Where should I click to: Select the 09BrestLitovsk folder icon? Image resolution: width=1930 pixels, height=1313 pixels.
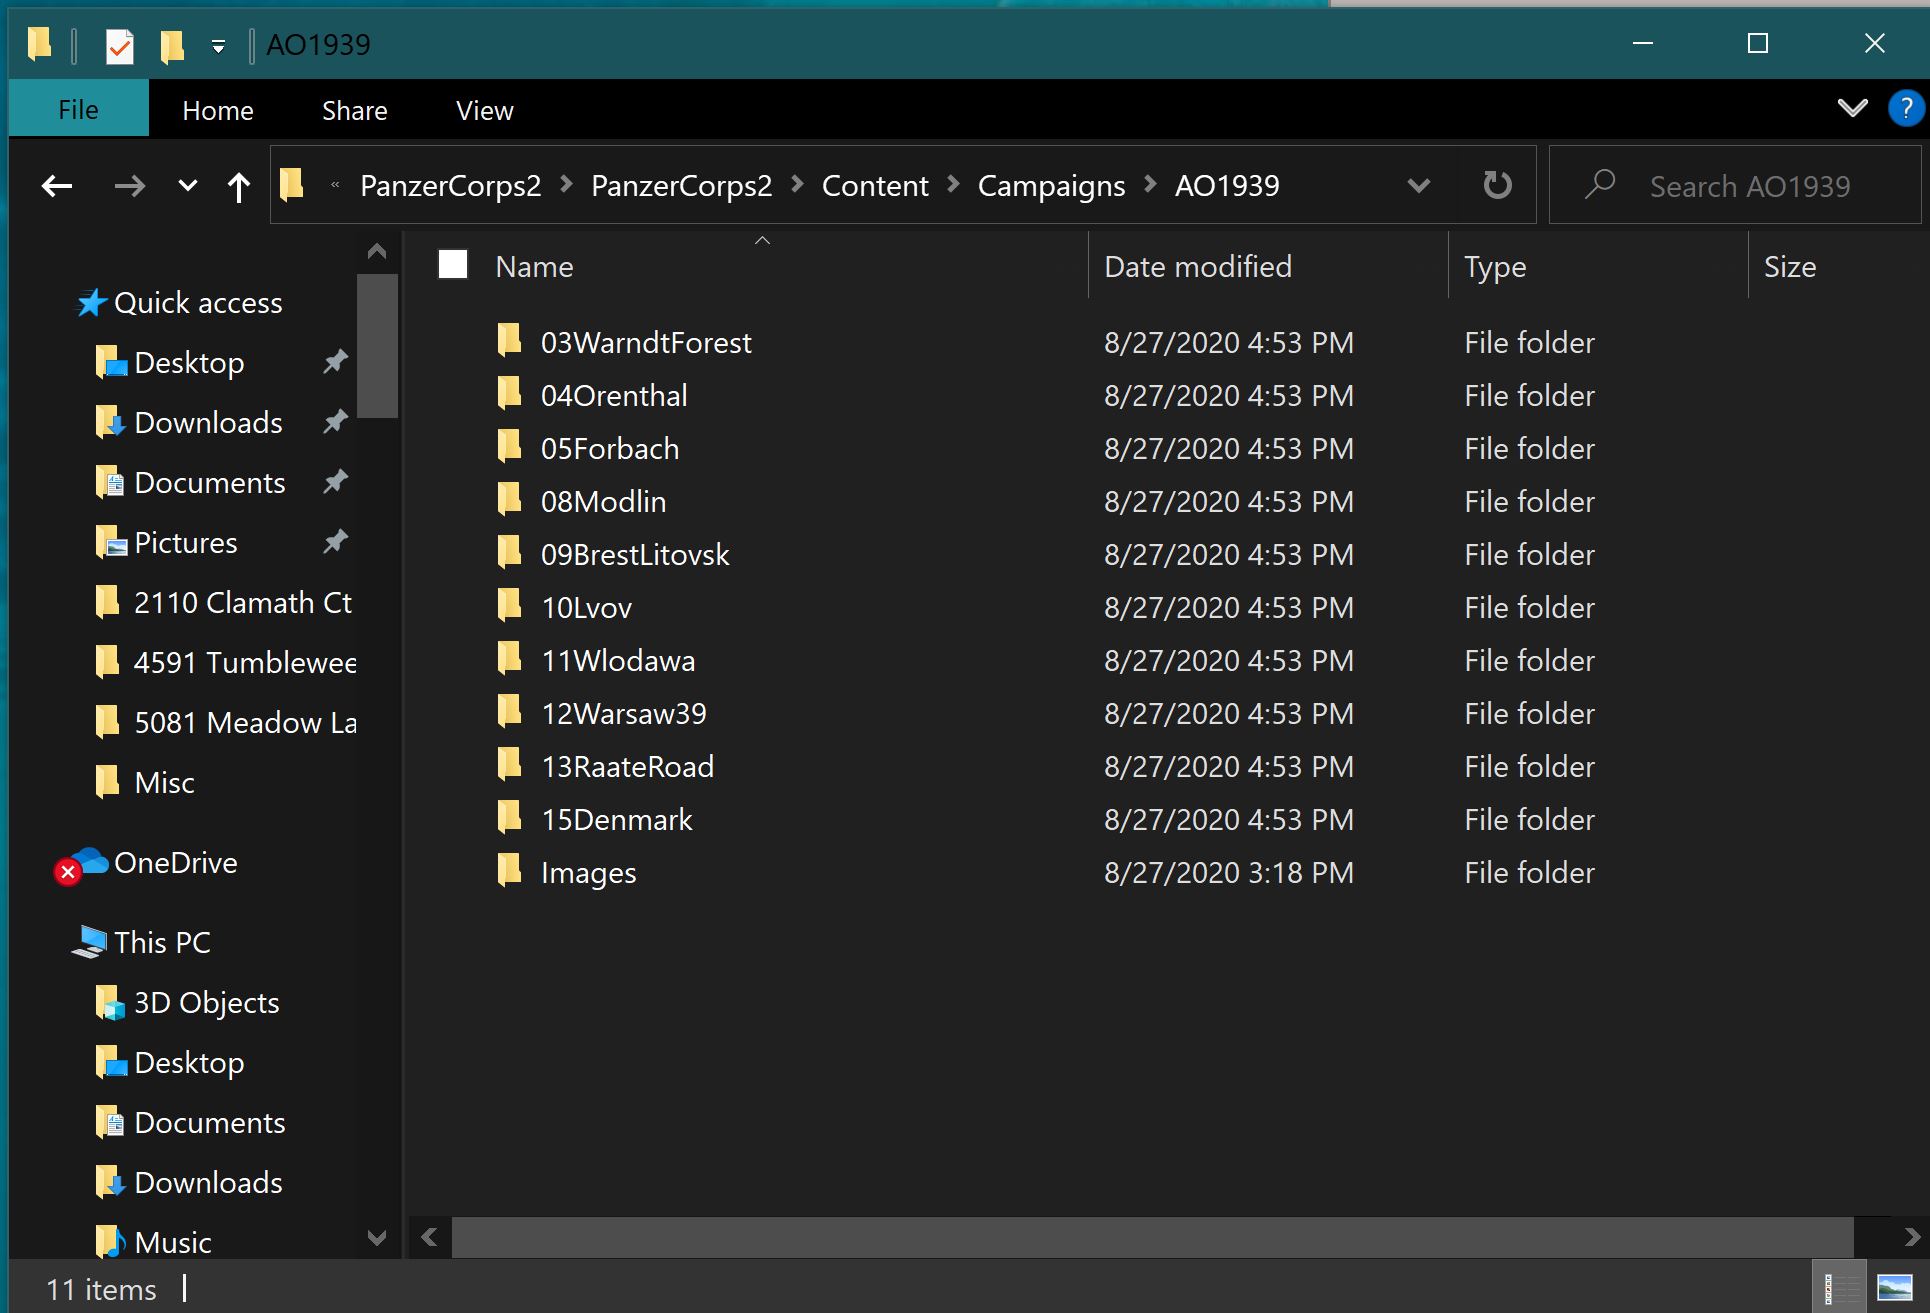click(x=509, y=552)
